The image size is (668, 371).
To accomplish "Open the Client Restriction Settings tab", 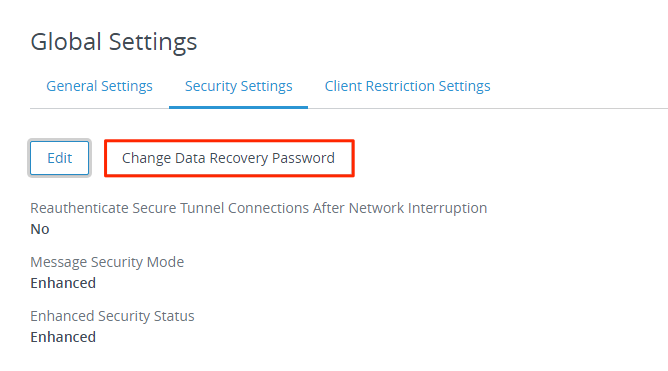I will pos(408,86).
